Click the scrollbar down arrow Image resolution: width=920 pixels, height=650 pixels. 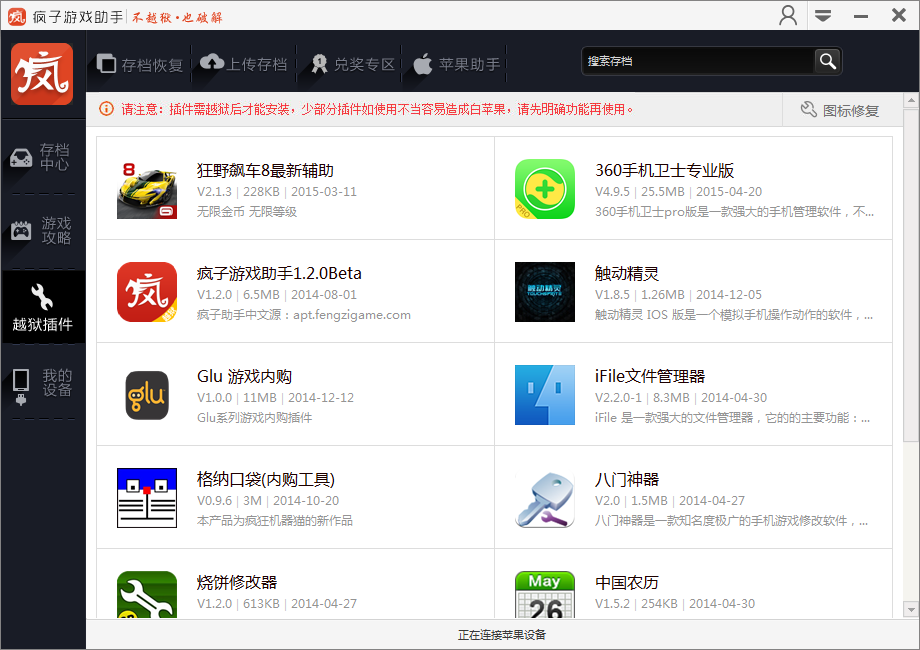[x=910, y=609]
